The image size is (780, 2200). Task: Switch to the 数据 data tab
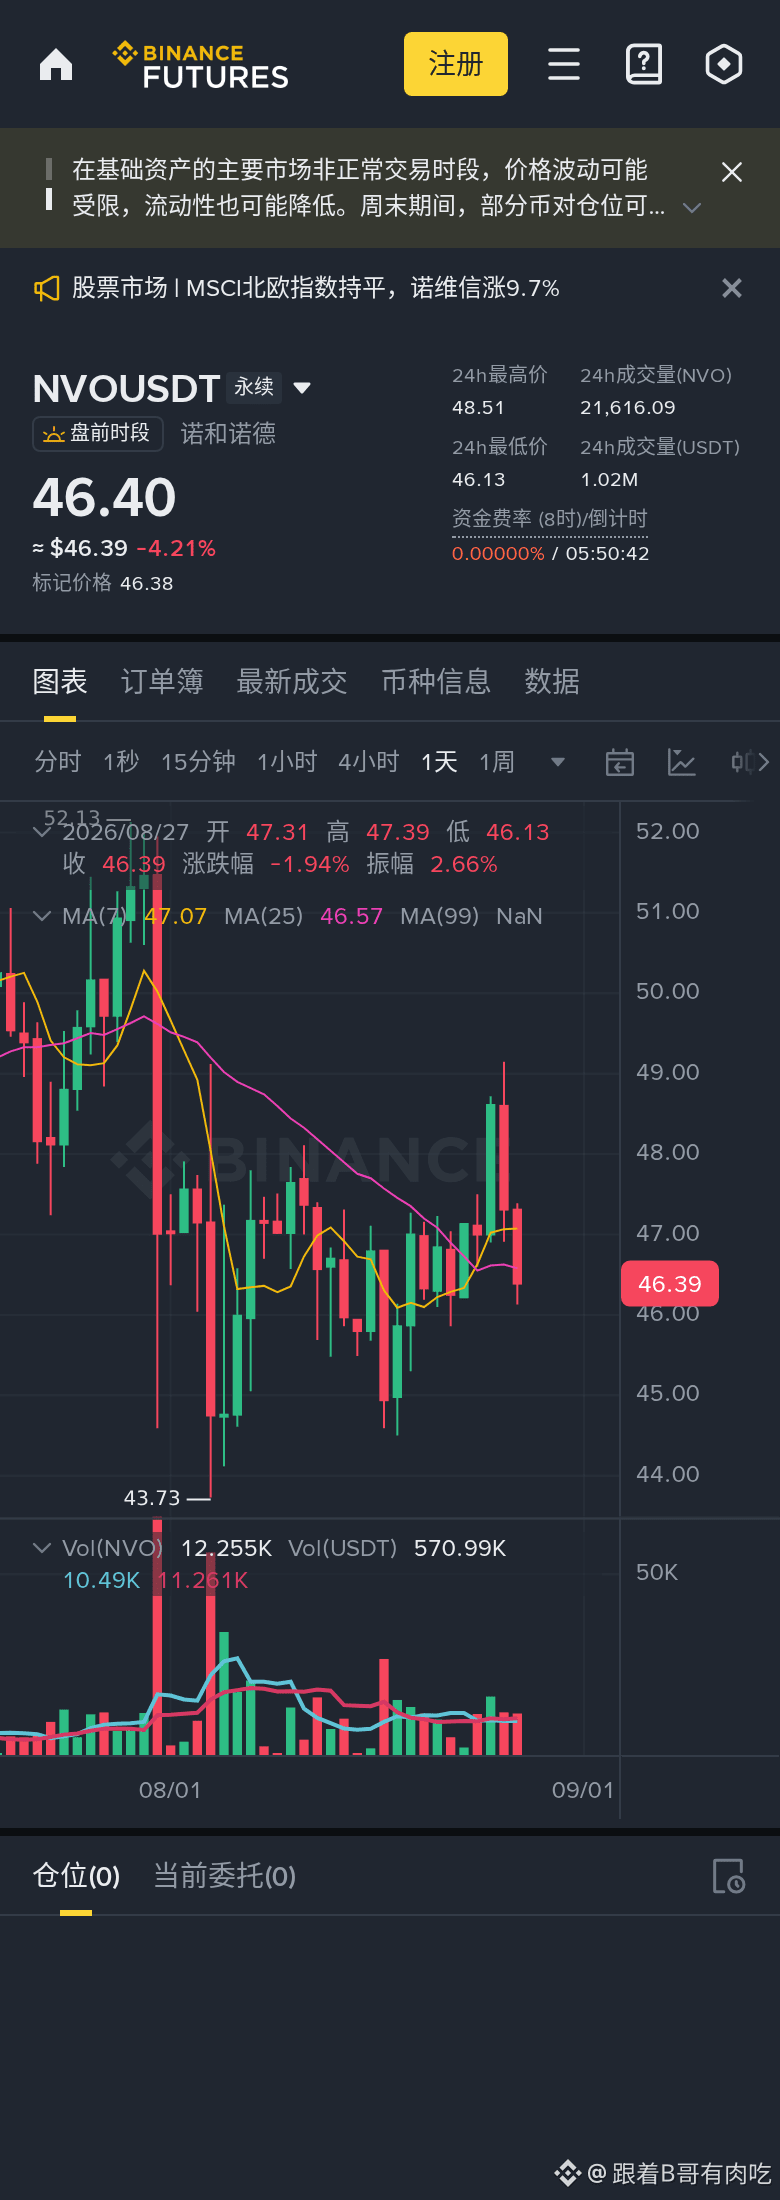pos(552,682)
